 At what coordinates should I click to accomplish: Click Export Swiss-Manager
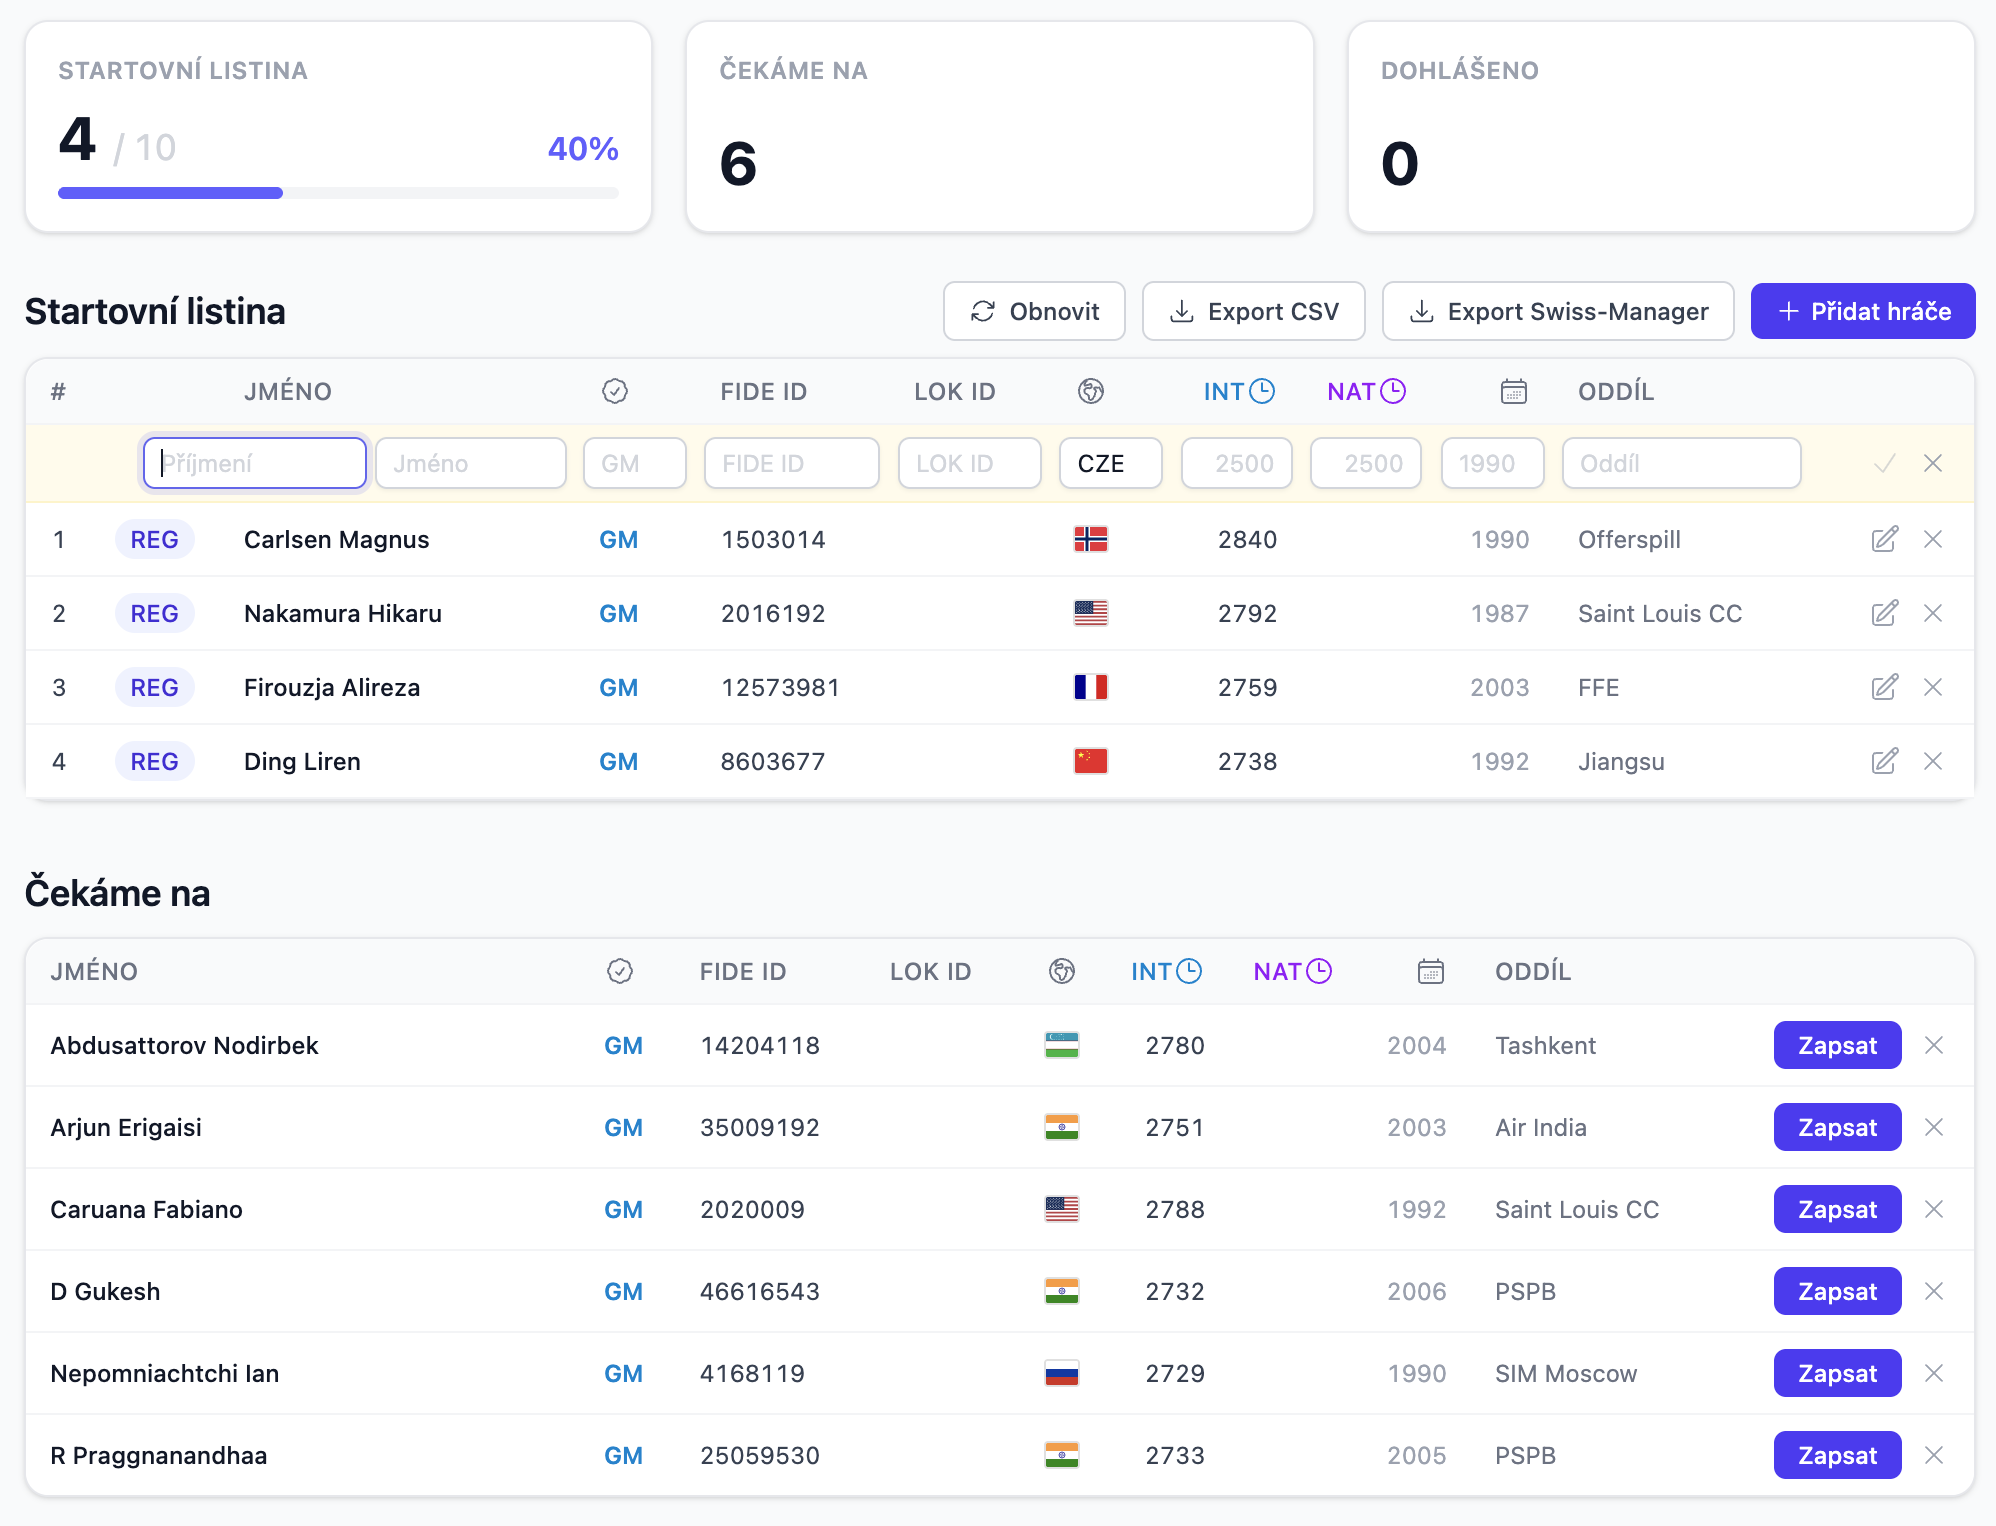click(1558, 311)
